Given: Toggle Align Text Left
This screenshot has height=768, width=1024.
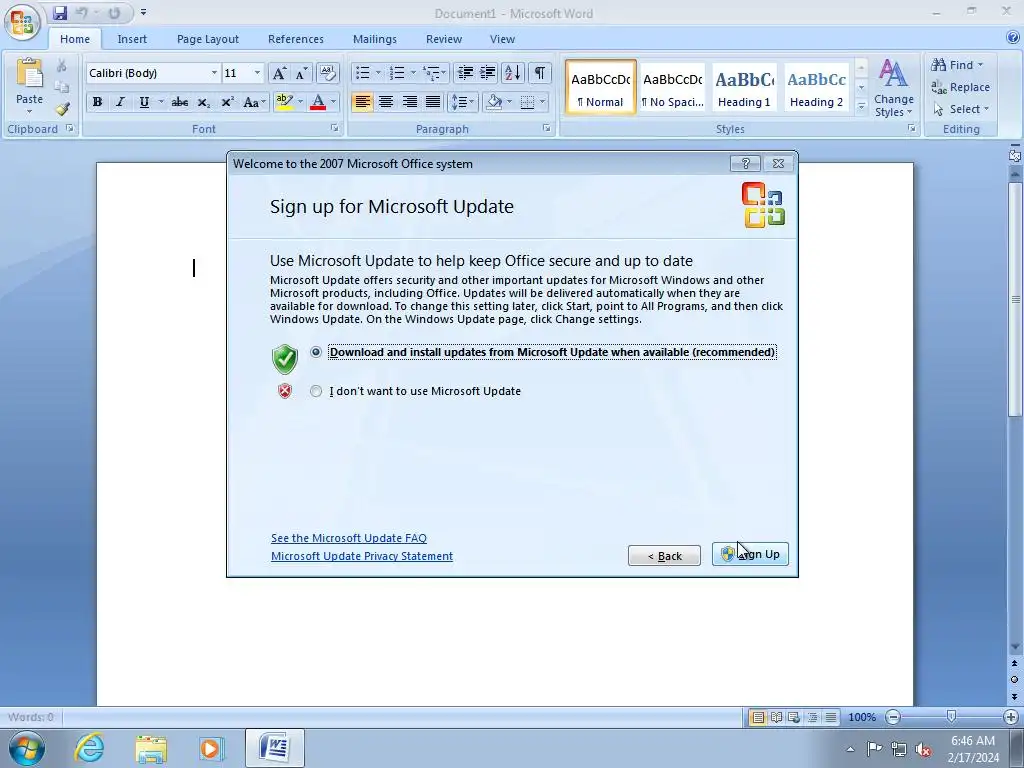Looking at the screenshot, I should (x=362, y=102).
